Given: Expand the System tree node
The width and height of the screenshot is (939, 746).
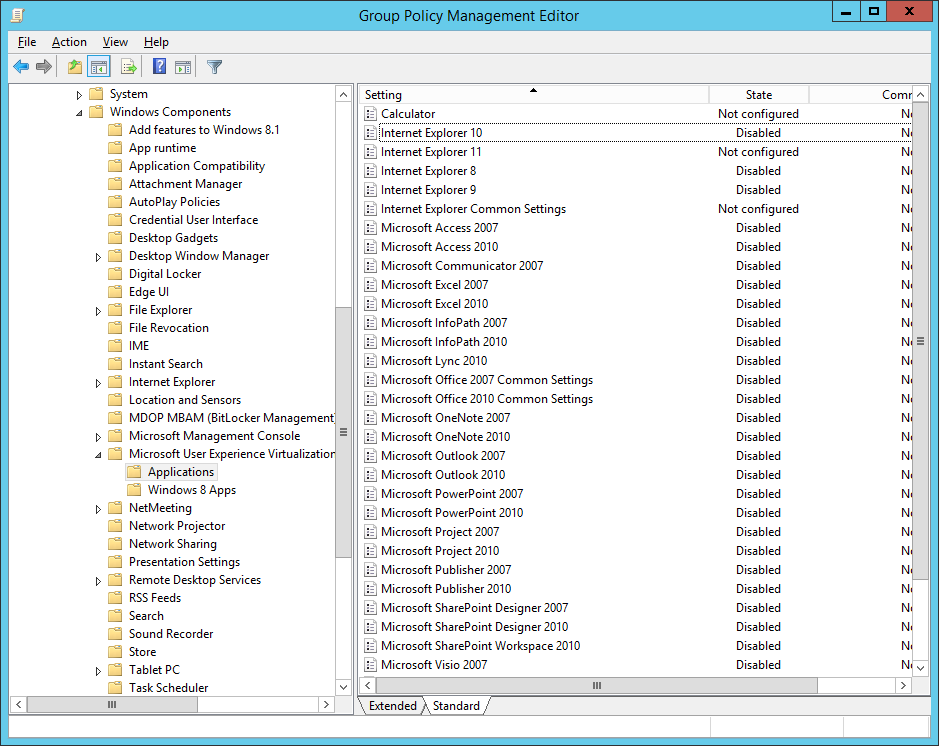Looking at the screenshot, I should 79,95.
